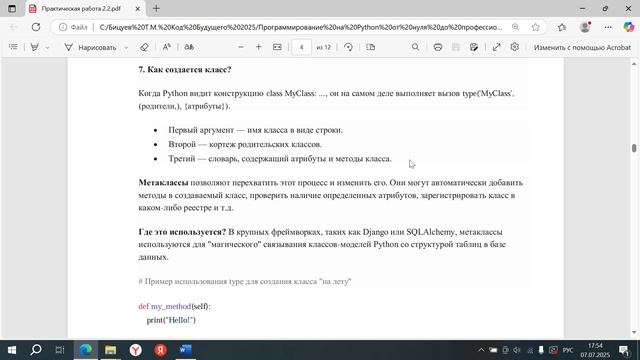Image resolution: width=640 pixels, height=360 pixels.
Task: Click Изменить с помощью Acrobat
Action: pyautogui.click(x=582, y=47)
